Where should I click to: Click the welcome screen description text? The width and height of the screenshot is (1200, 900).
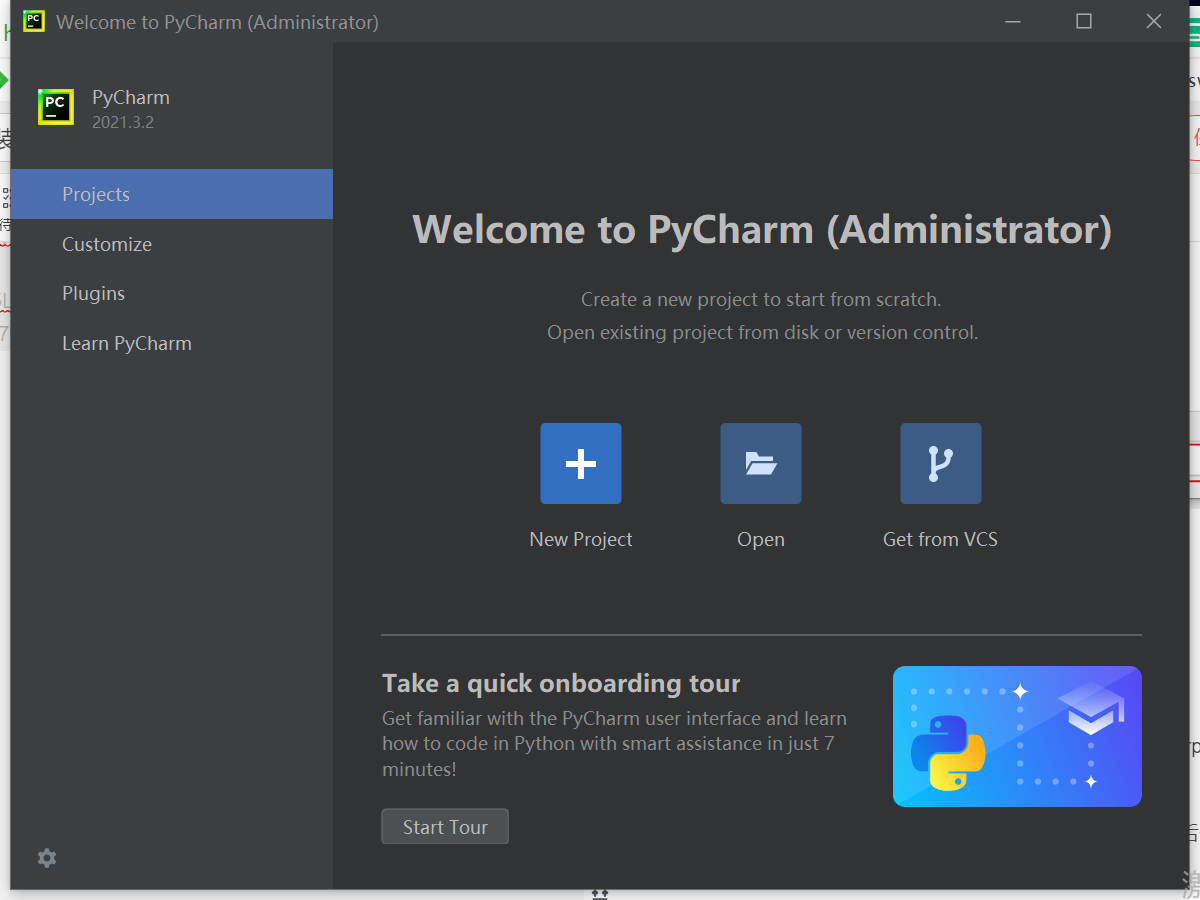763,316
